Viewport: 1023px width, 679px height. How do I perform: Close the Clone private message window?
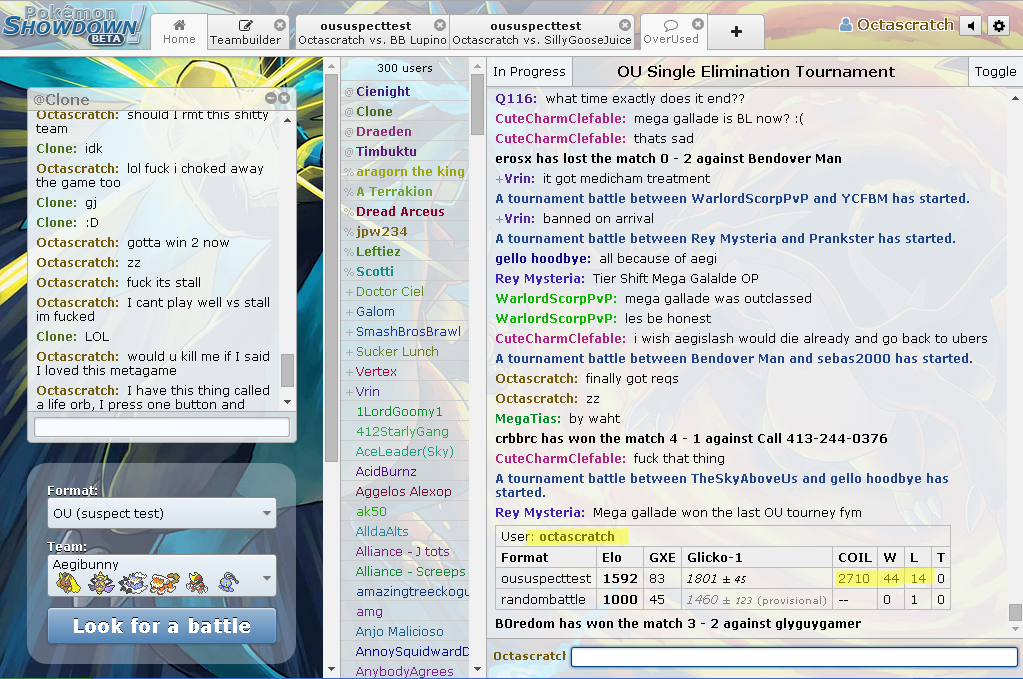click(x=284, y=98)
